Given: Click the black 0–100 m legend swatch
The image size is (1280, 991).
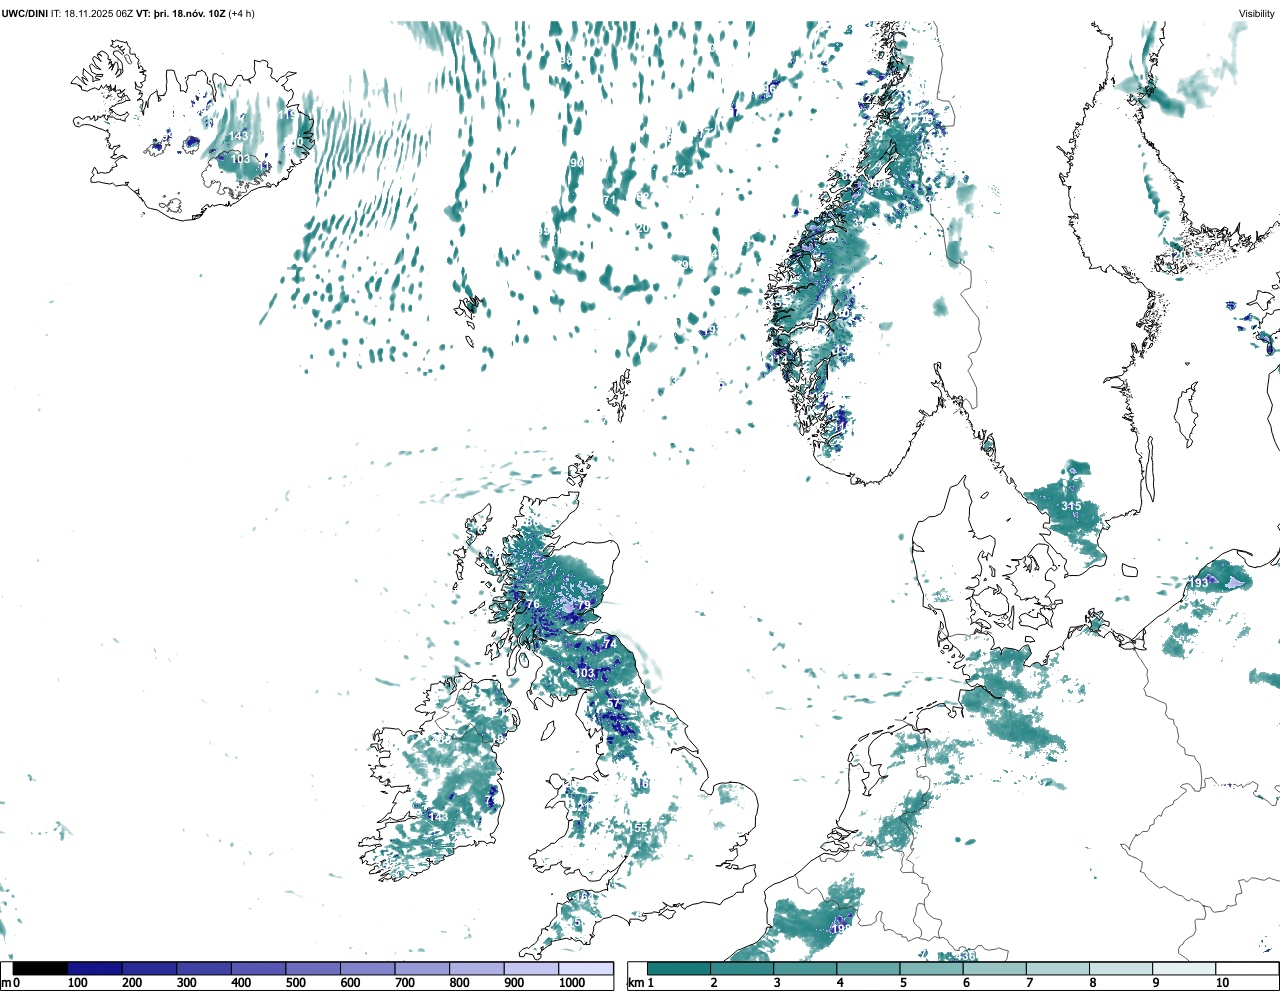Looking at the screenshot, I should [x=41, y=969].
